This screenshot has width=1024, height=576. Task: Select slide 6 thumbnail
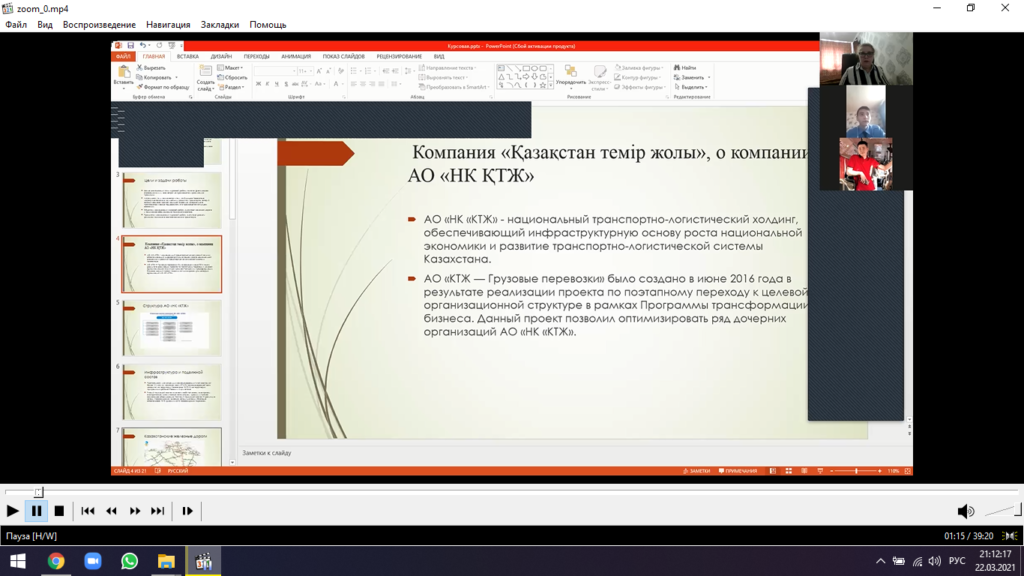click(x=172, y=392)
